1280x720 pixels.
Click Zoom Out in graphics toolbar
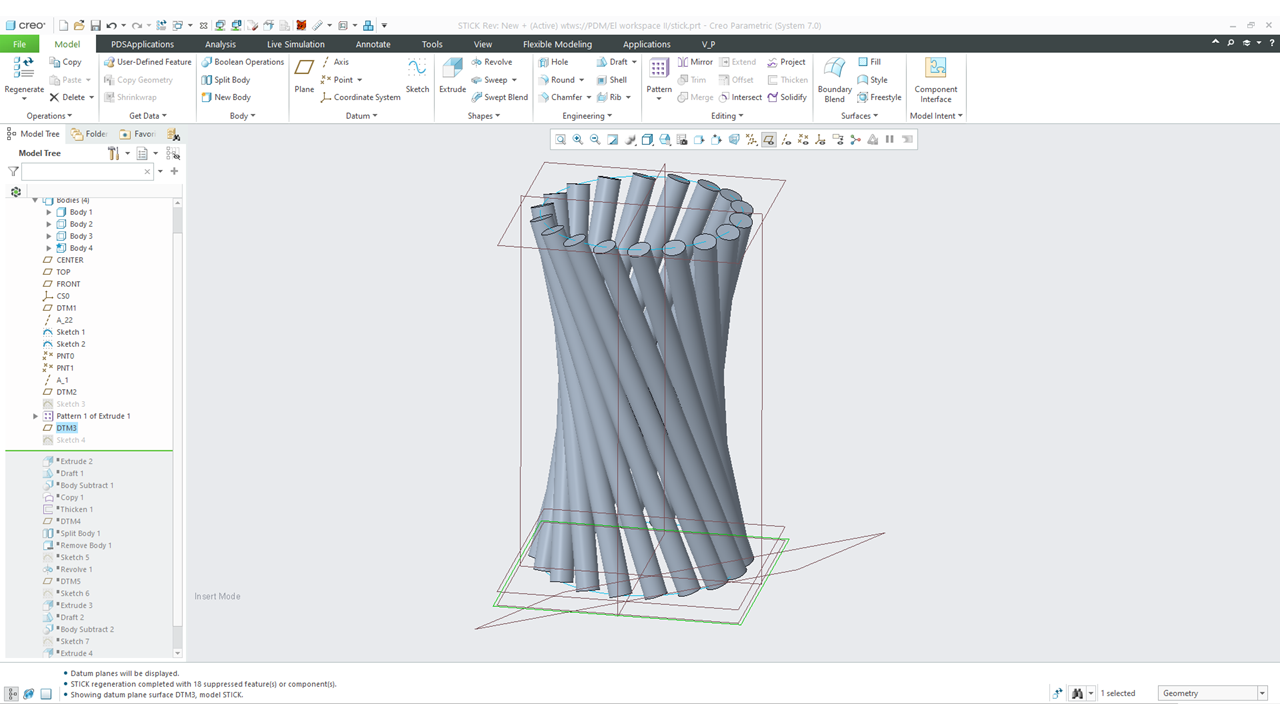595,140
